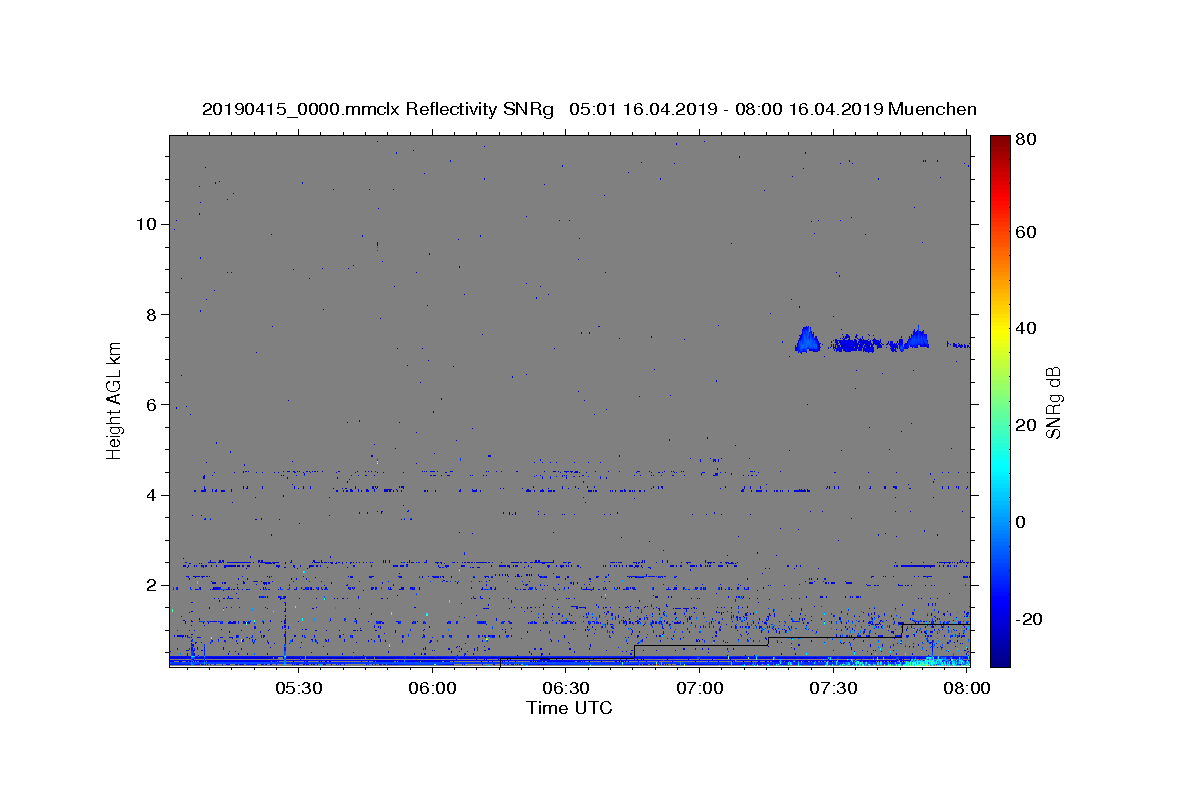Image resolution: width=1200 pixels, height=800 pixels.
Task: Click the colorbar value 0
Action: coord(1021,522)
